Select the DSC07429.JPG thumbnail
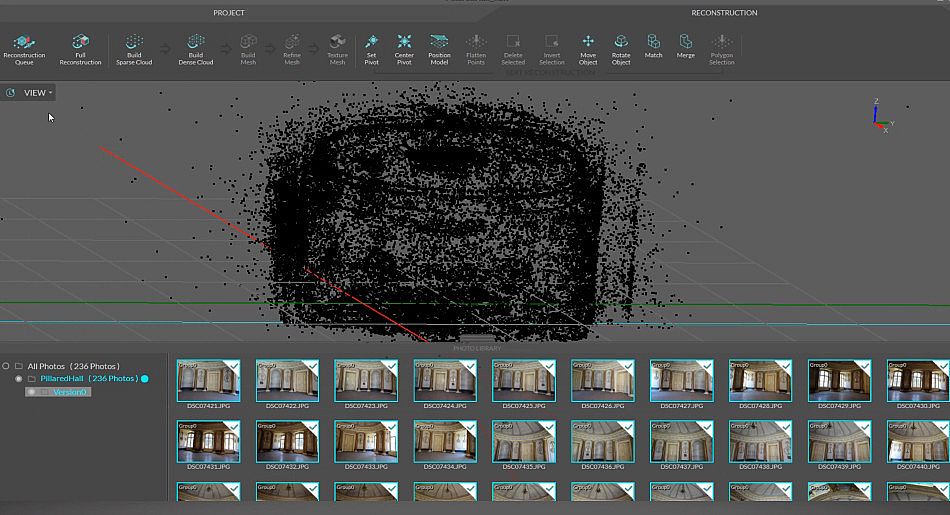Viewport: 950px width, 515px height. point(839,381)
